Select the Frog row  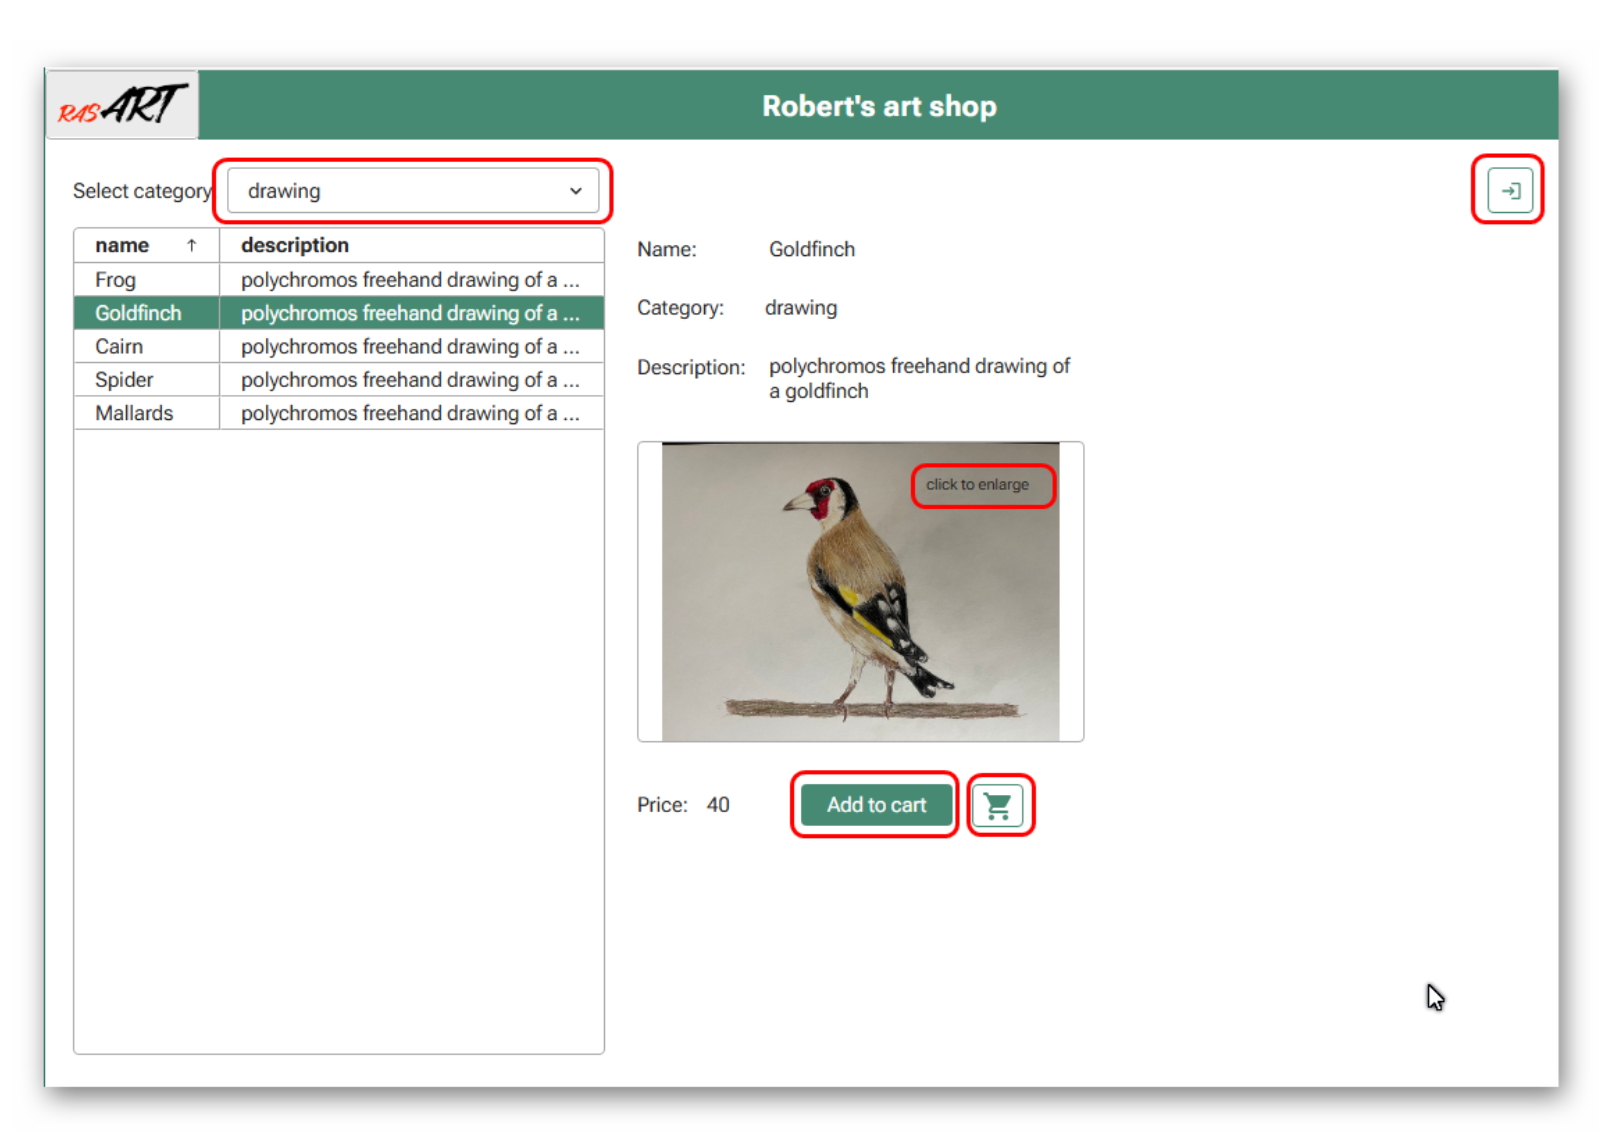pos(339,280)
